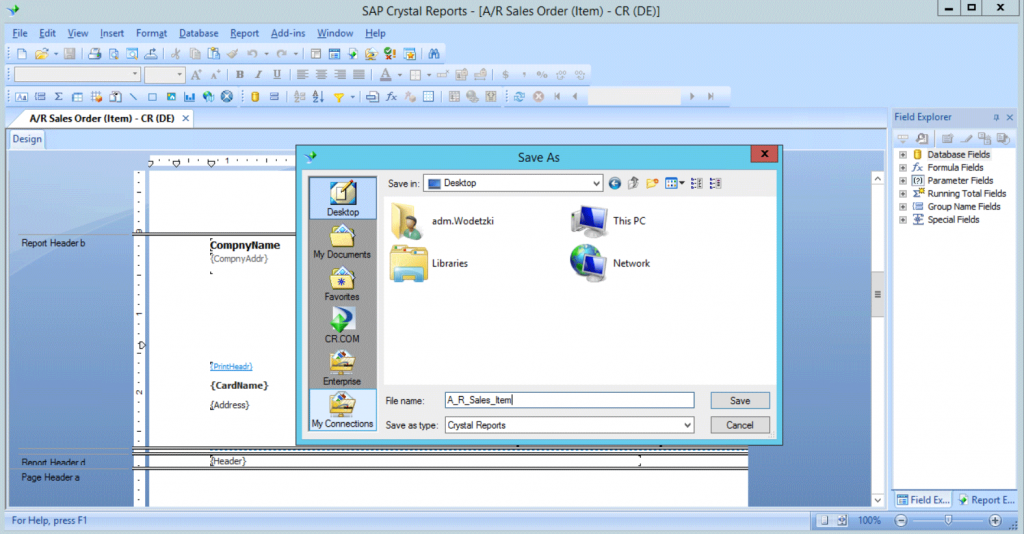Image resolution: width=1024 pixels, height=534 pixels.
Task: Click the New report icon in the toolbar
Action: pyautogui.click(x=22, y=54)
